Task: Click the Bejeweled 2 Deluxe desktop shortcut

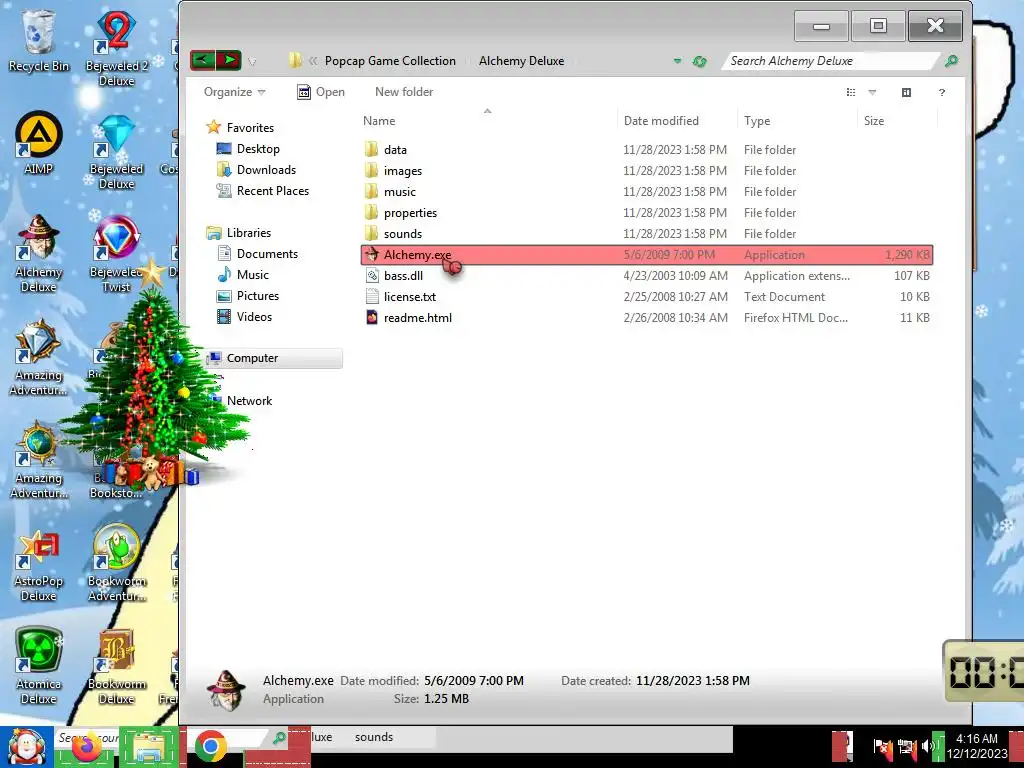Action: coord(116,49)
